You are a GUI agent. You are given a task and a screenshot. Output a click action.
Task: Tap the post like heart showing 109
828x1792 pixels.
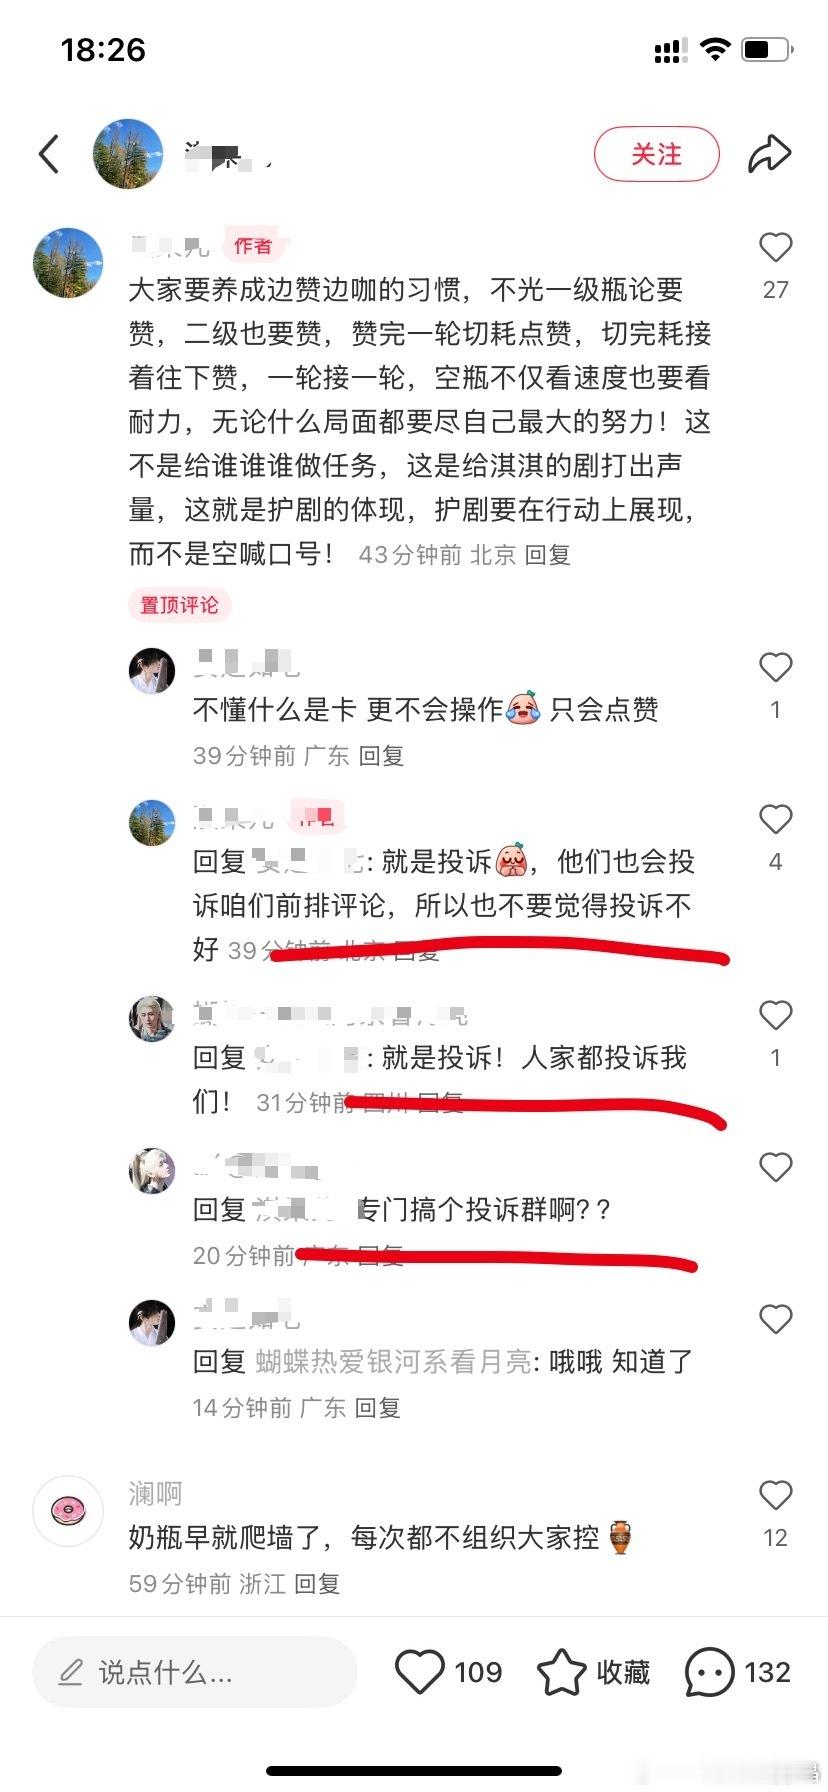pos(419,1672)
